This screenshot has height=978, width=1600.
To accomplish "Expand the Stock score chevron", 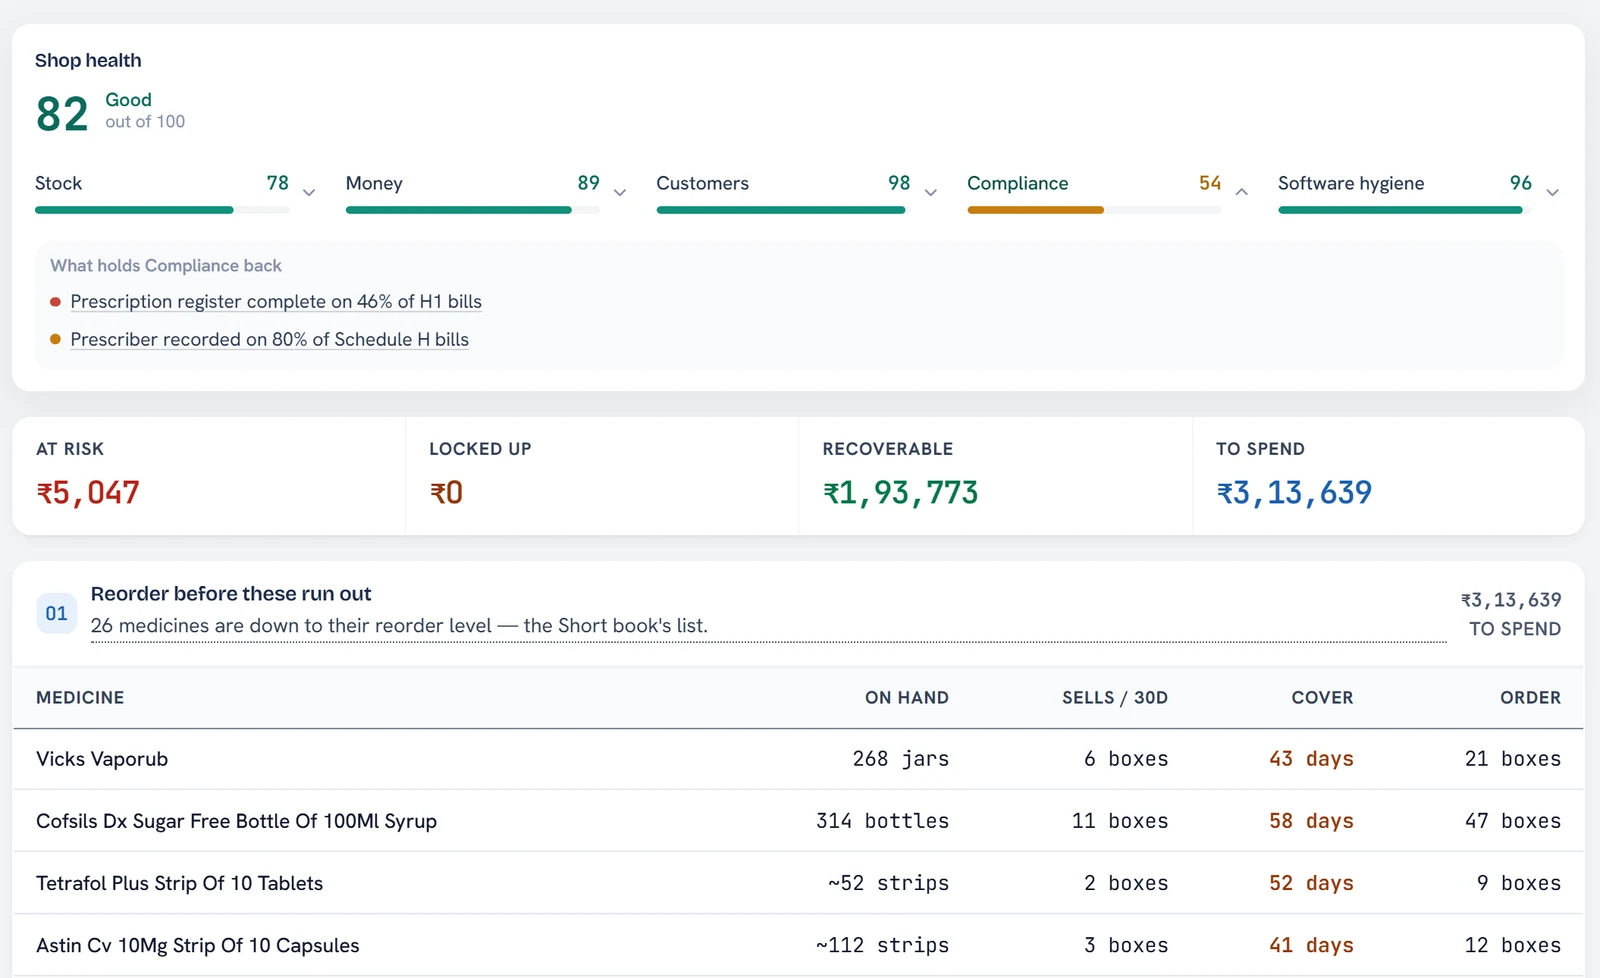I will (309, 192).
